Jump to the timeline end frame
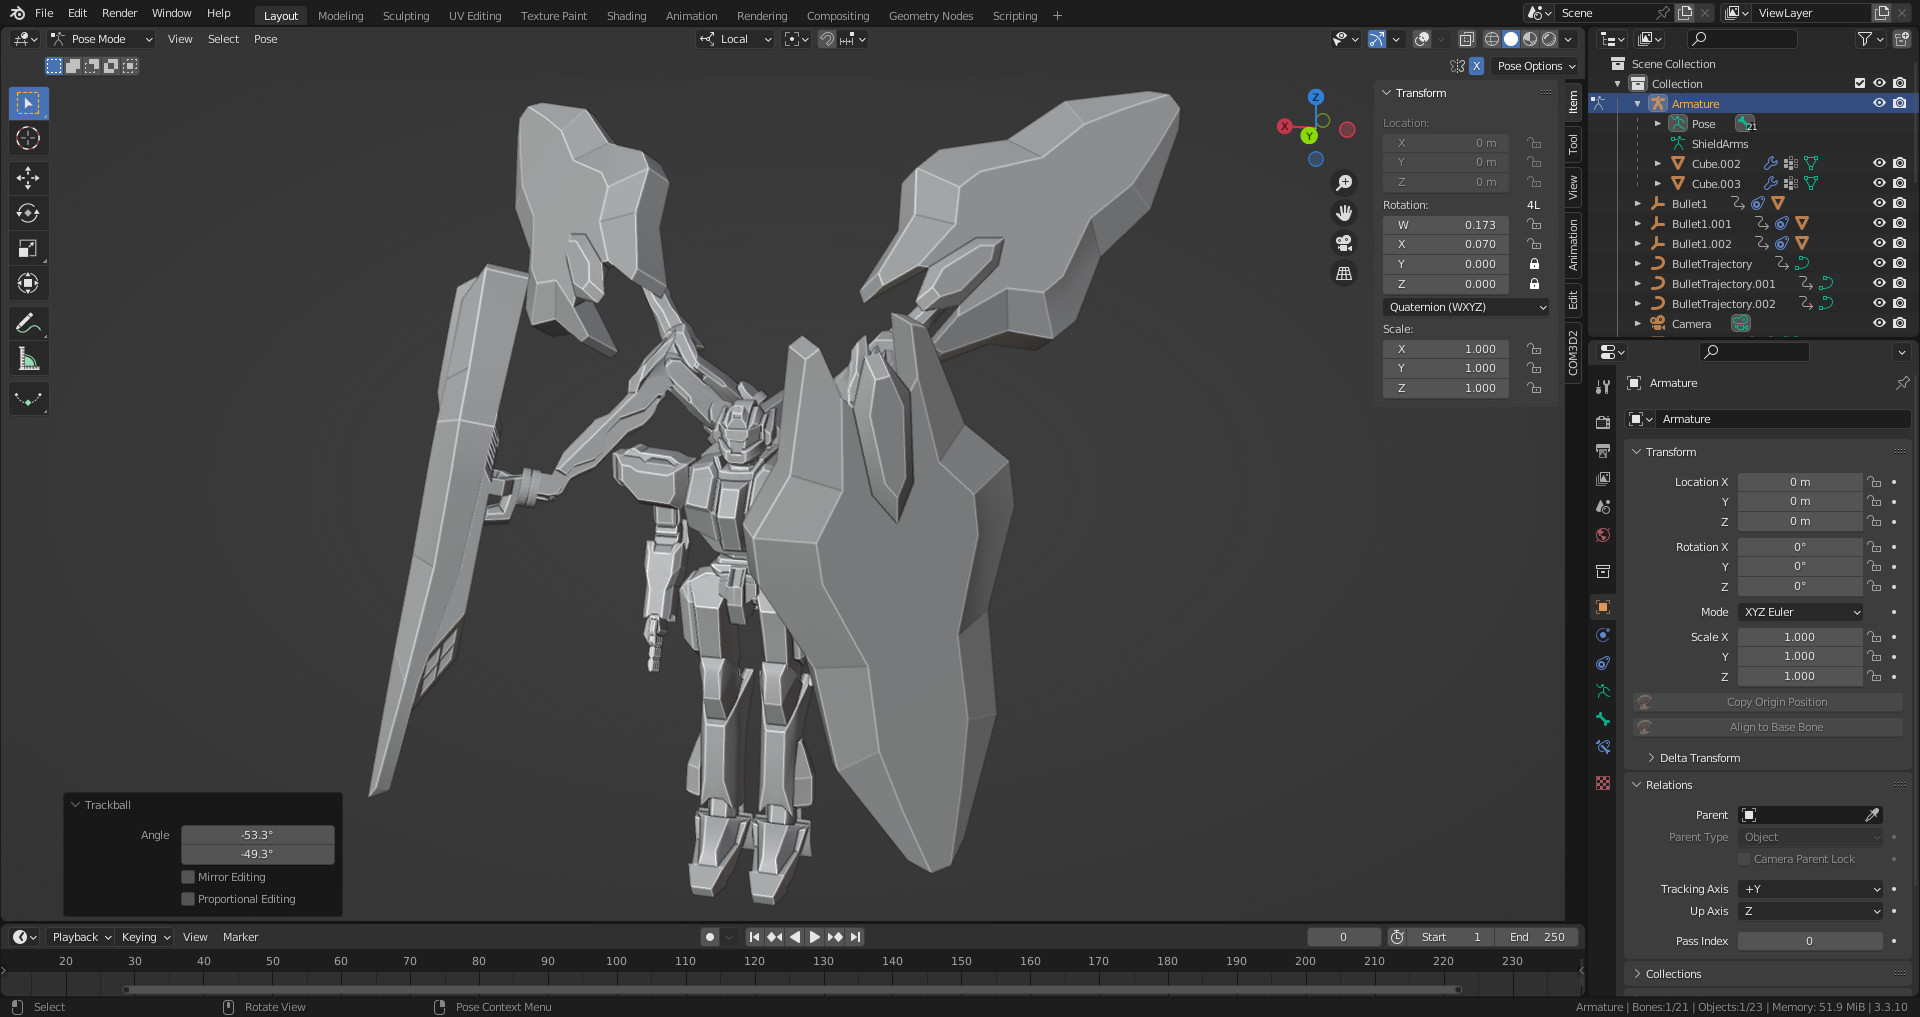Screen dimensions: 1920x1017 pyautogui.click(x=855, y=937)
